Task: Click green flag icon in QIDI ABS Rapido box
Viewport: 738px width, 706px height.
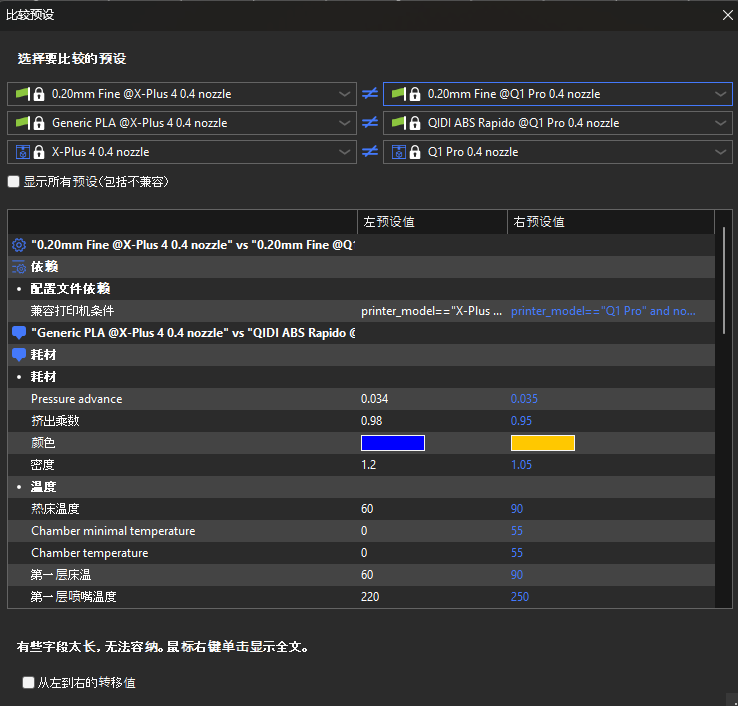Action: [x=399, y=122]
